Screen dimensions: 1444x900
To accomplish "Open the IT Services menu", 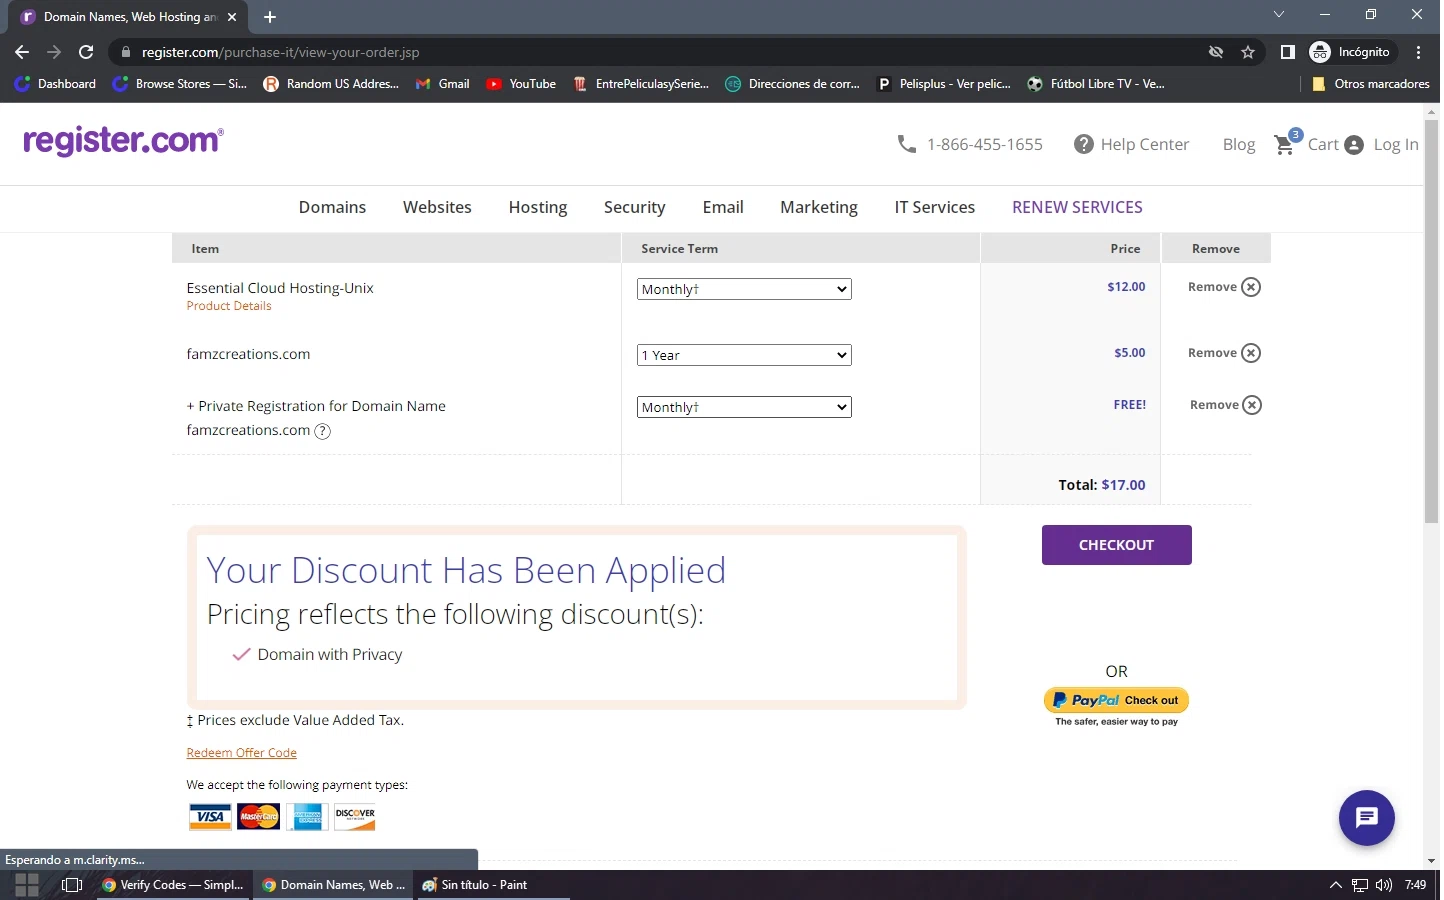I will tap(937, 207).
